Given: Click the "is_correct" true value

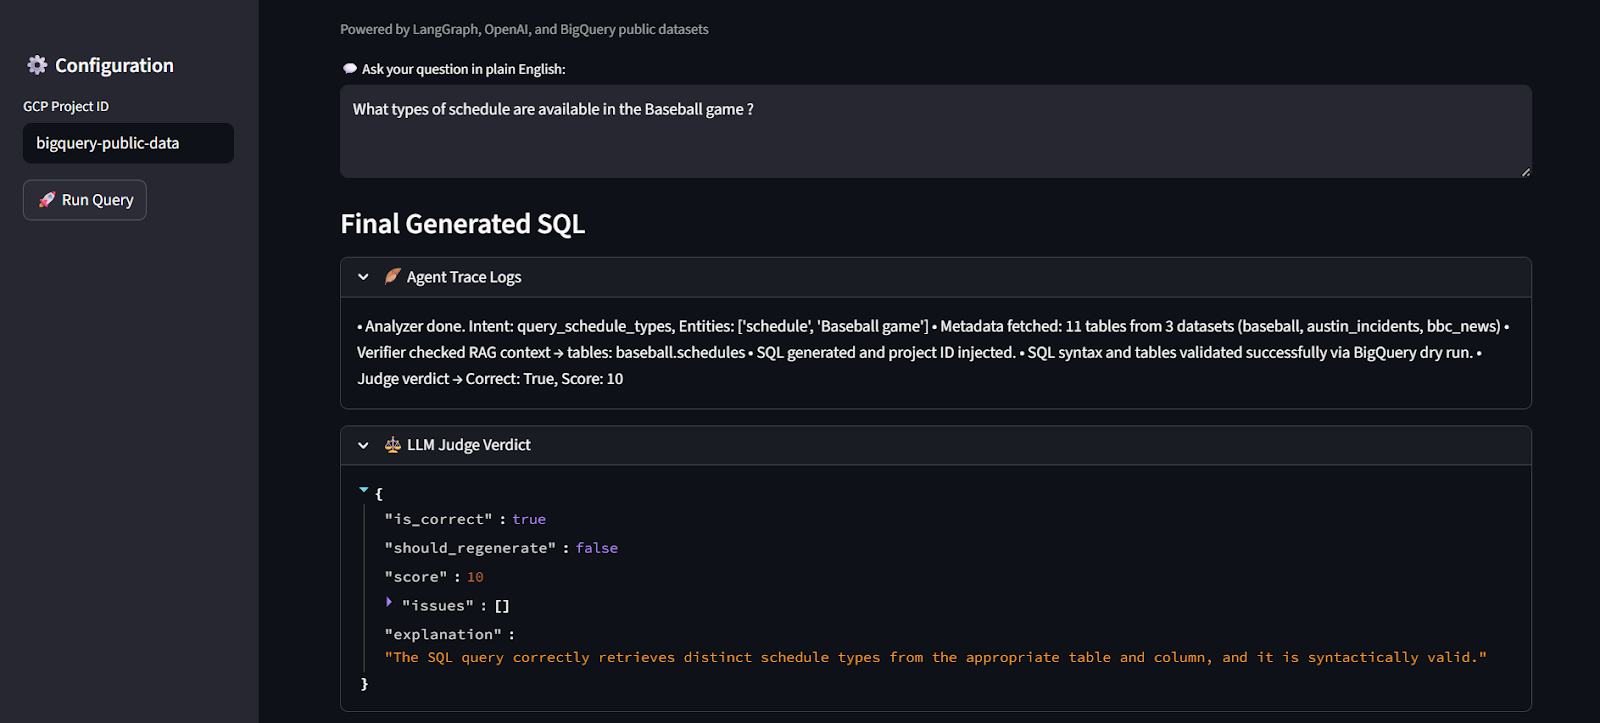Looking at the screenshot, I should tap(529, 519).
